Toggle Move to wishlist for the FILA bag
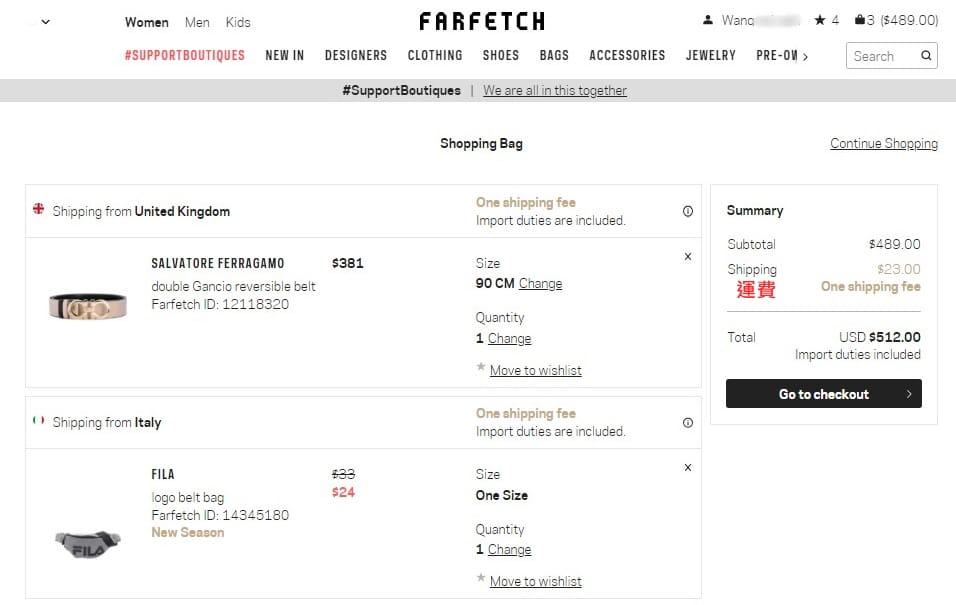This screenshot has height=605, width=956. coord(536,581)
